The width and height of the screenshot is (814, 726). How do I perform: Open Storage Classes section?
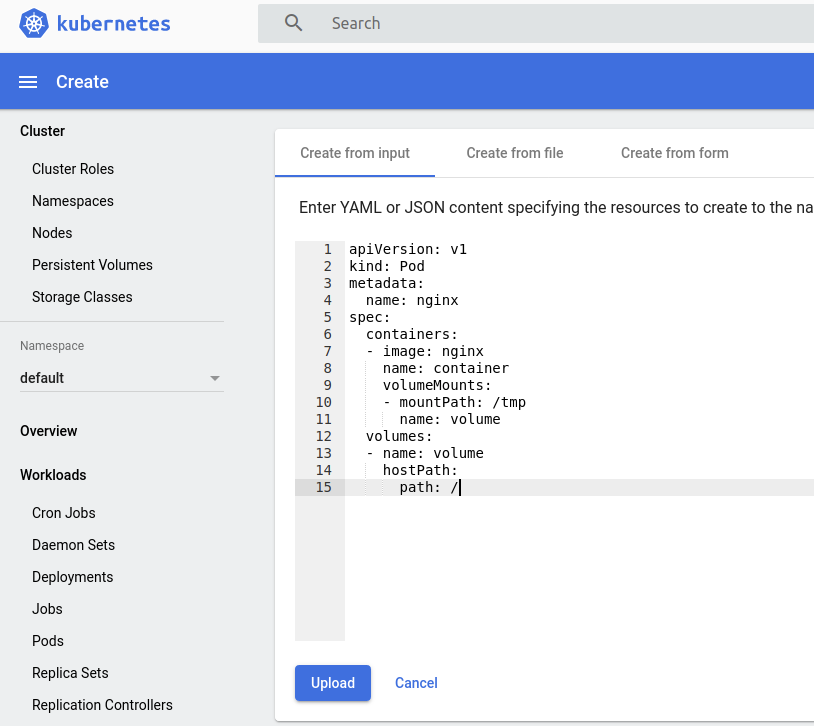click(x=82, y=297)
